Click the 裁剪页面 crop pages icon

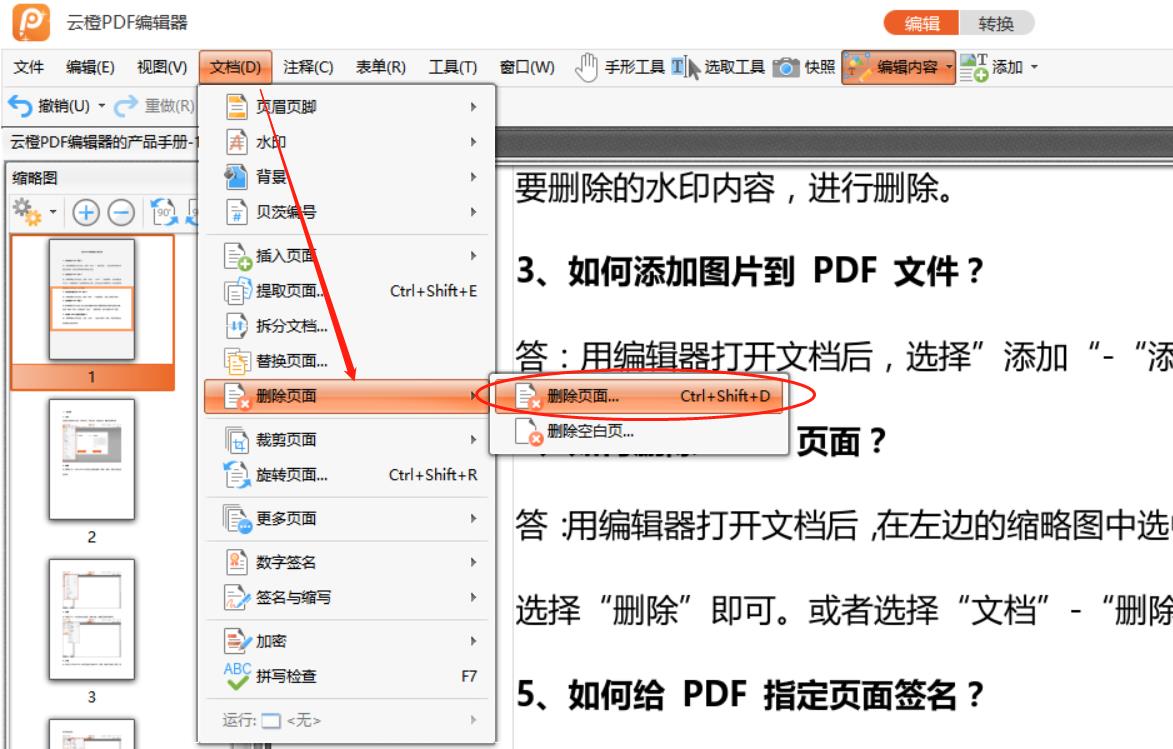(x=237, y=440)
